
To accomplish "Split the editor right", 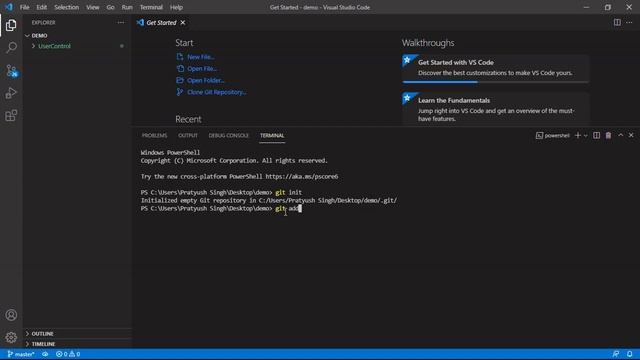I will click(617, 22).
